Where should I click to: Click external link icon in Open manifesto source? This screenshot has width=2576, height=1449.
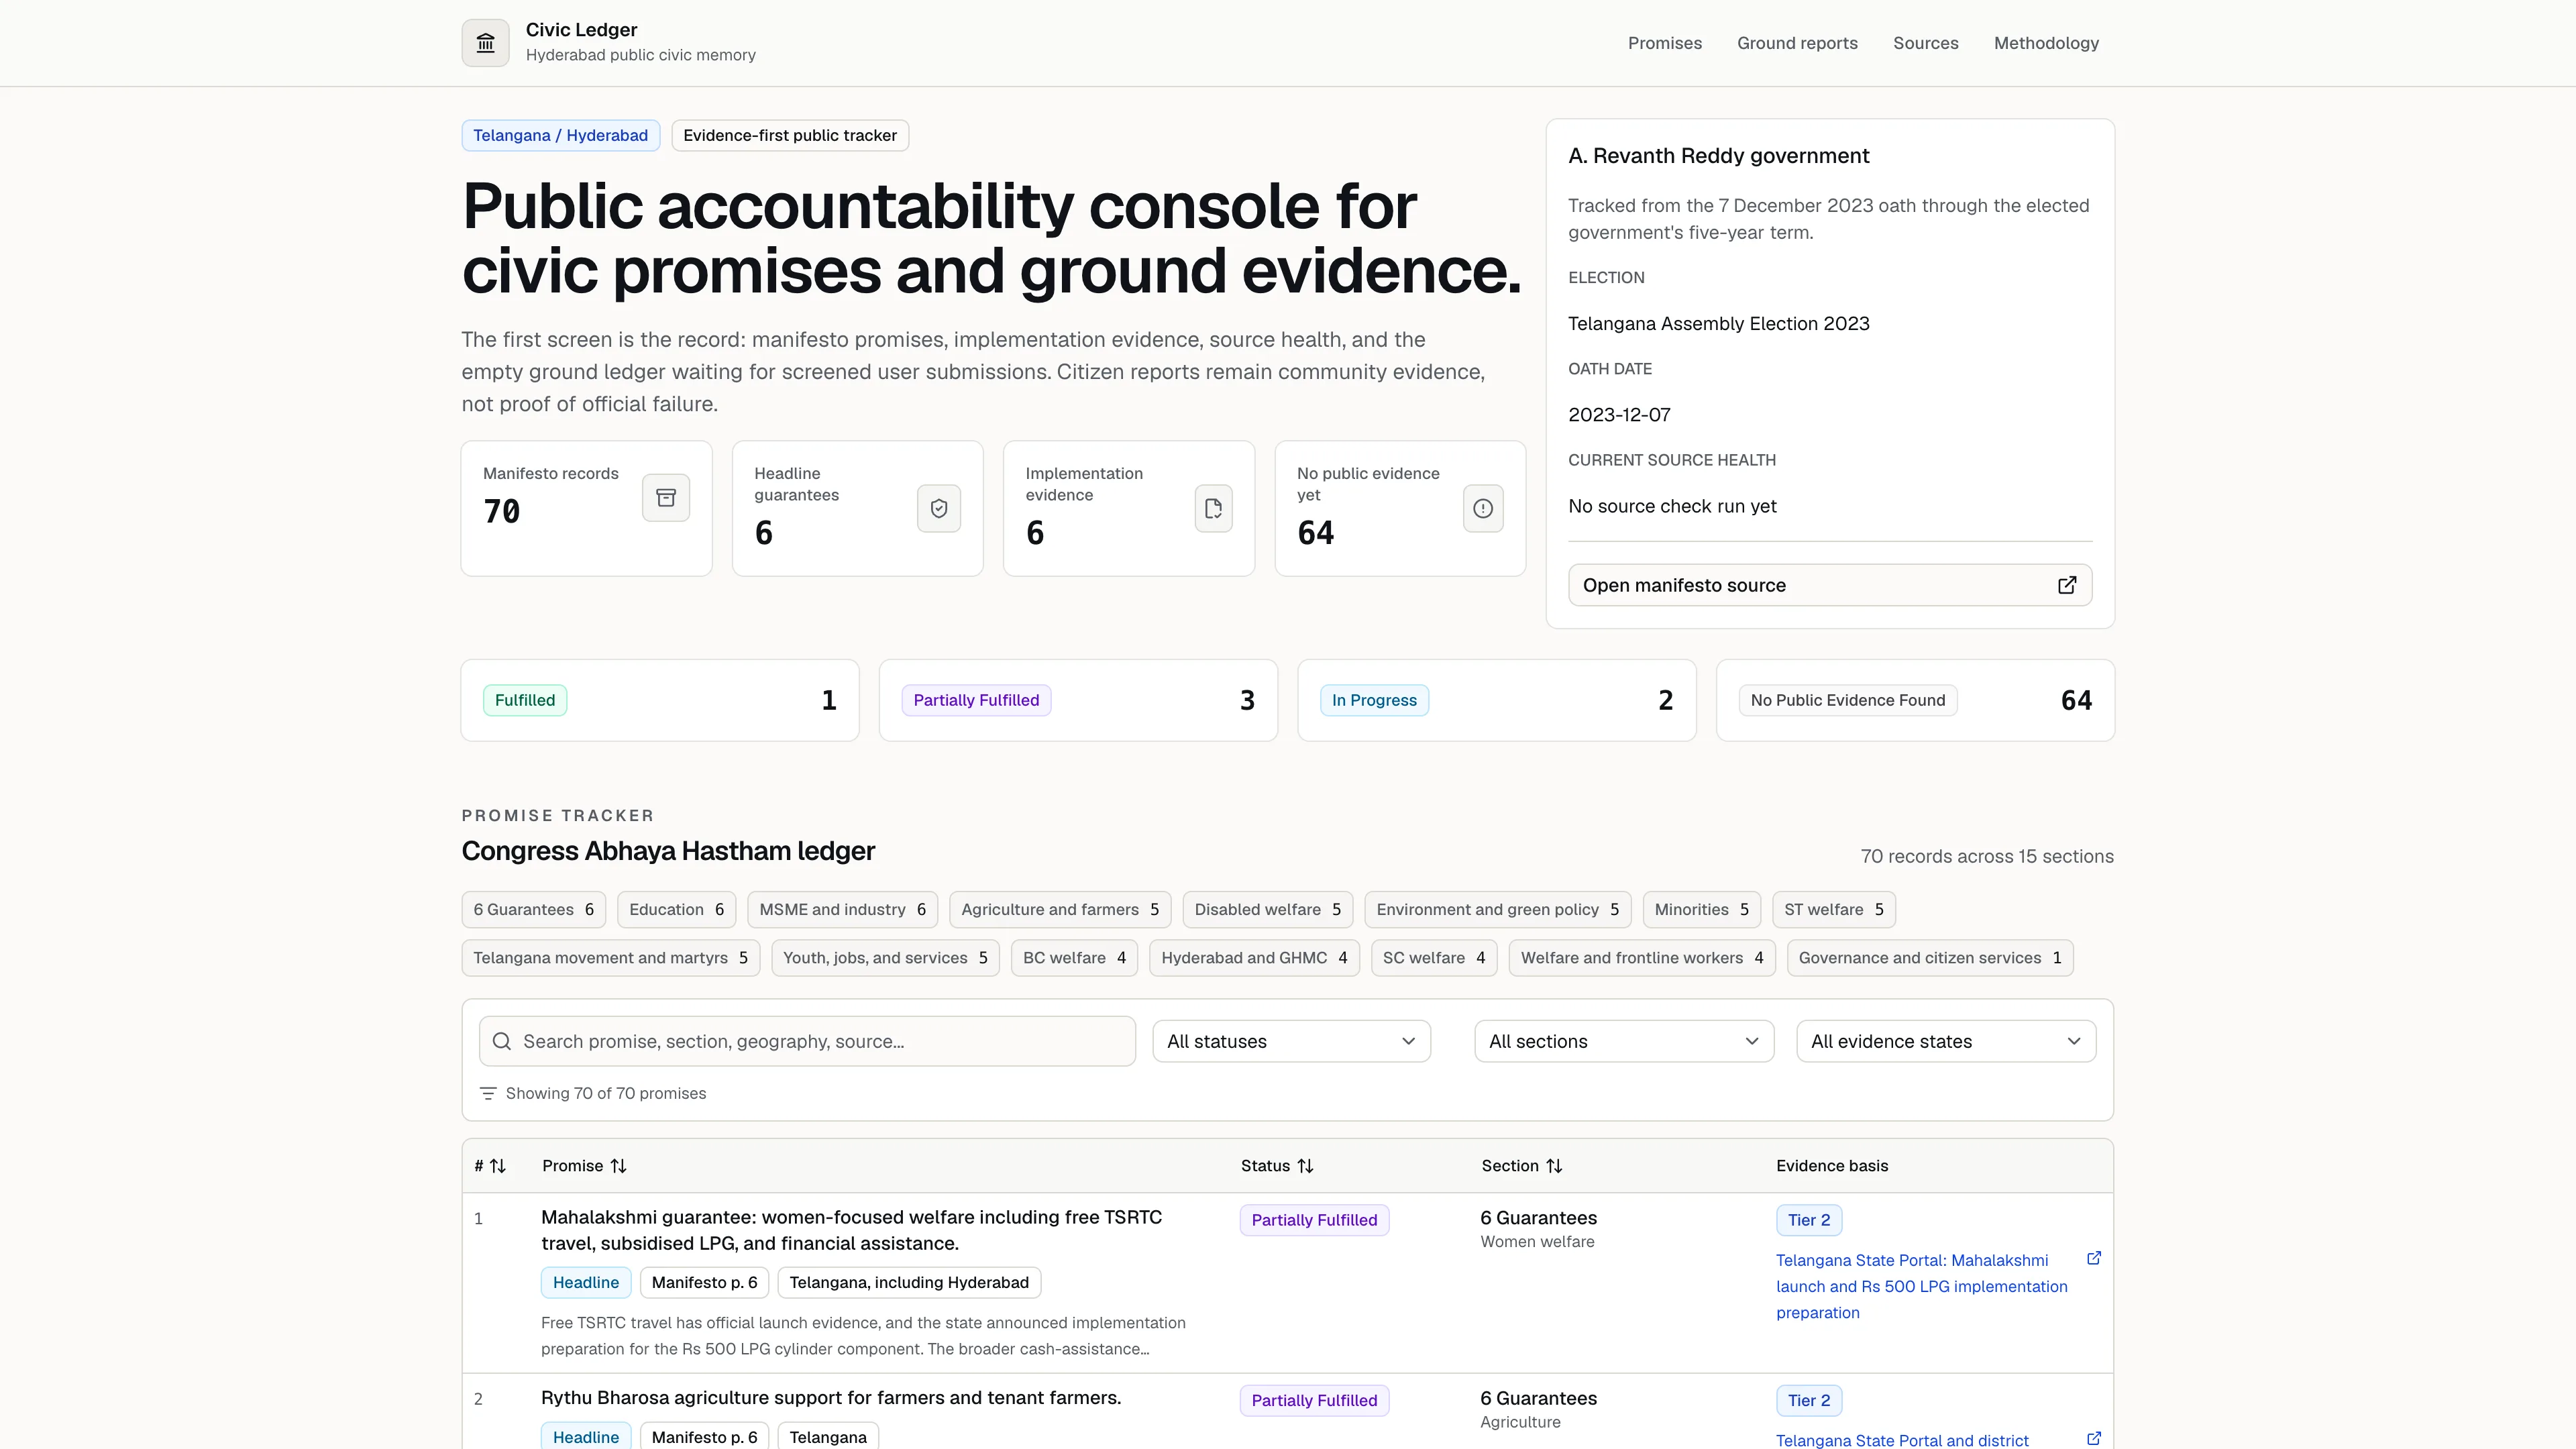point(2067,585)
